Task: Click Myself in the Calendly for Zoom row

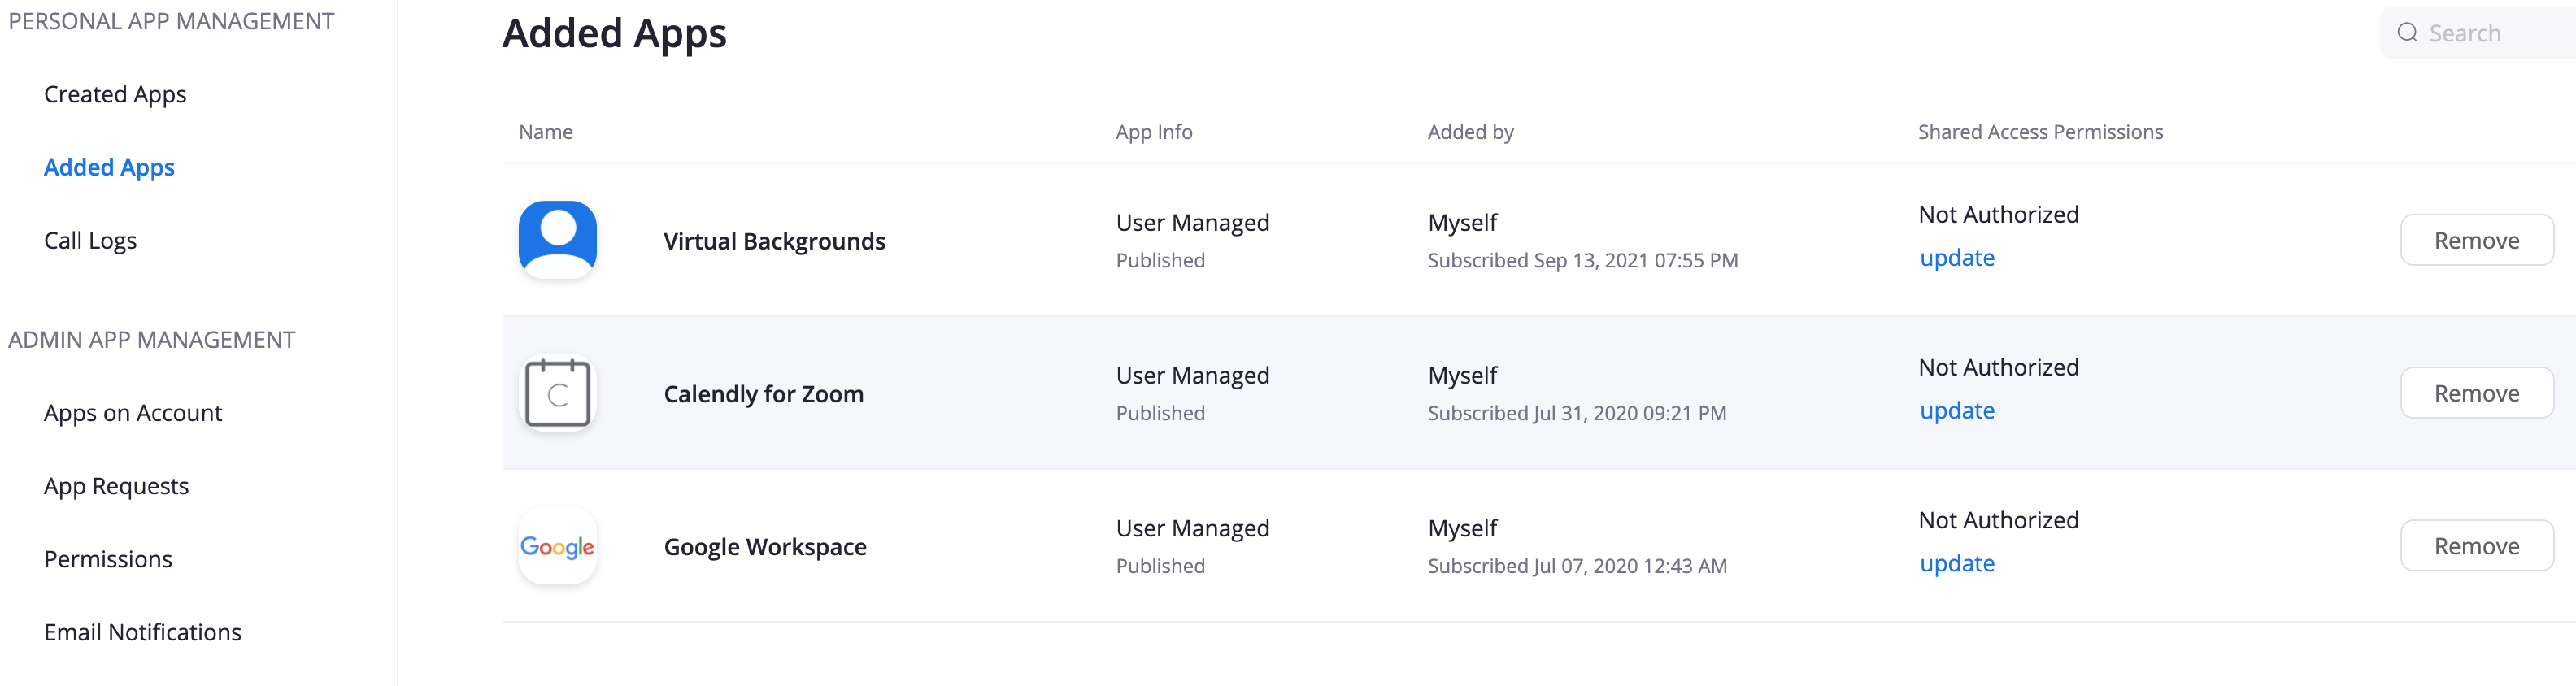Action: click(1462, 376)
